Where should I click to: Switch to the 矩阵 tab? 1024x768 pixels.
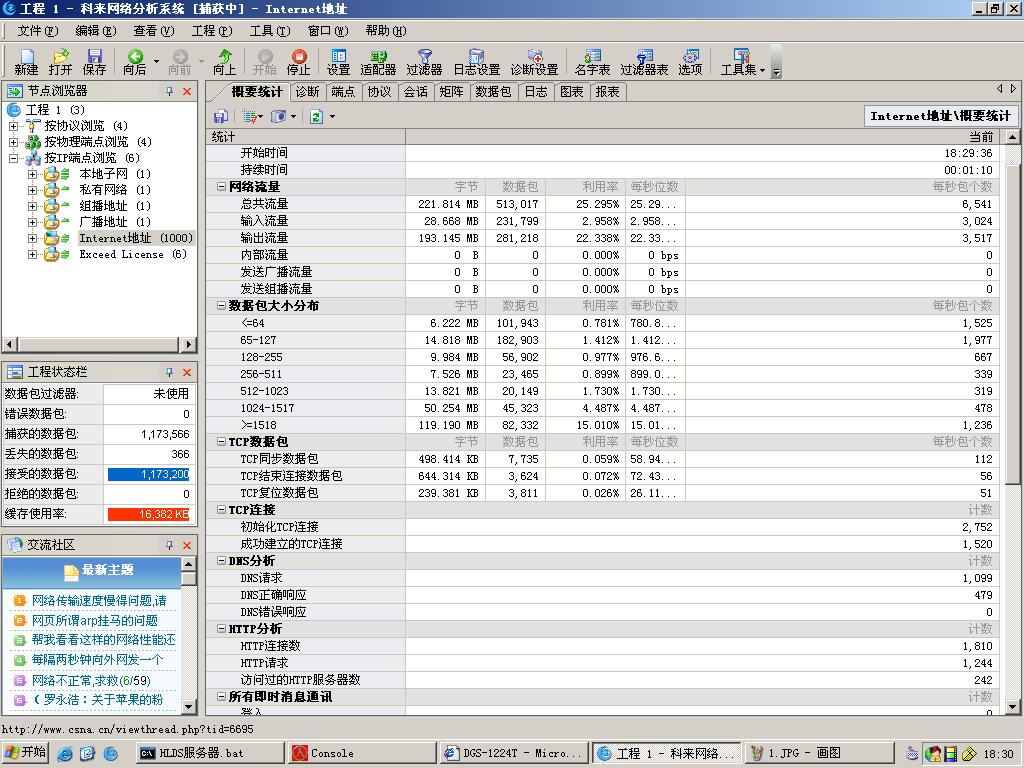[452, 92]
